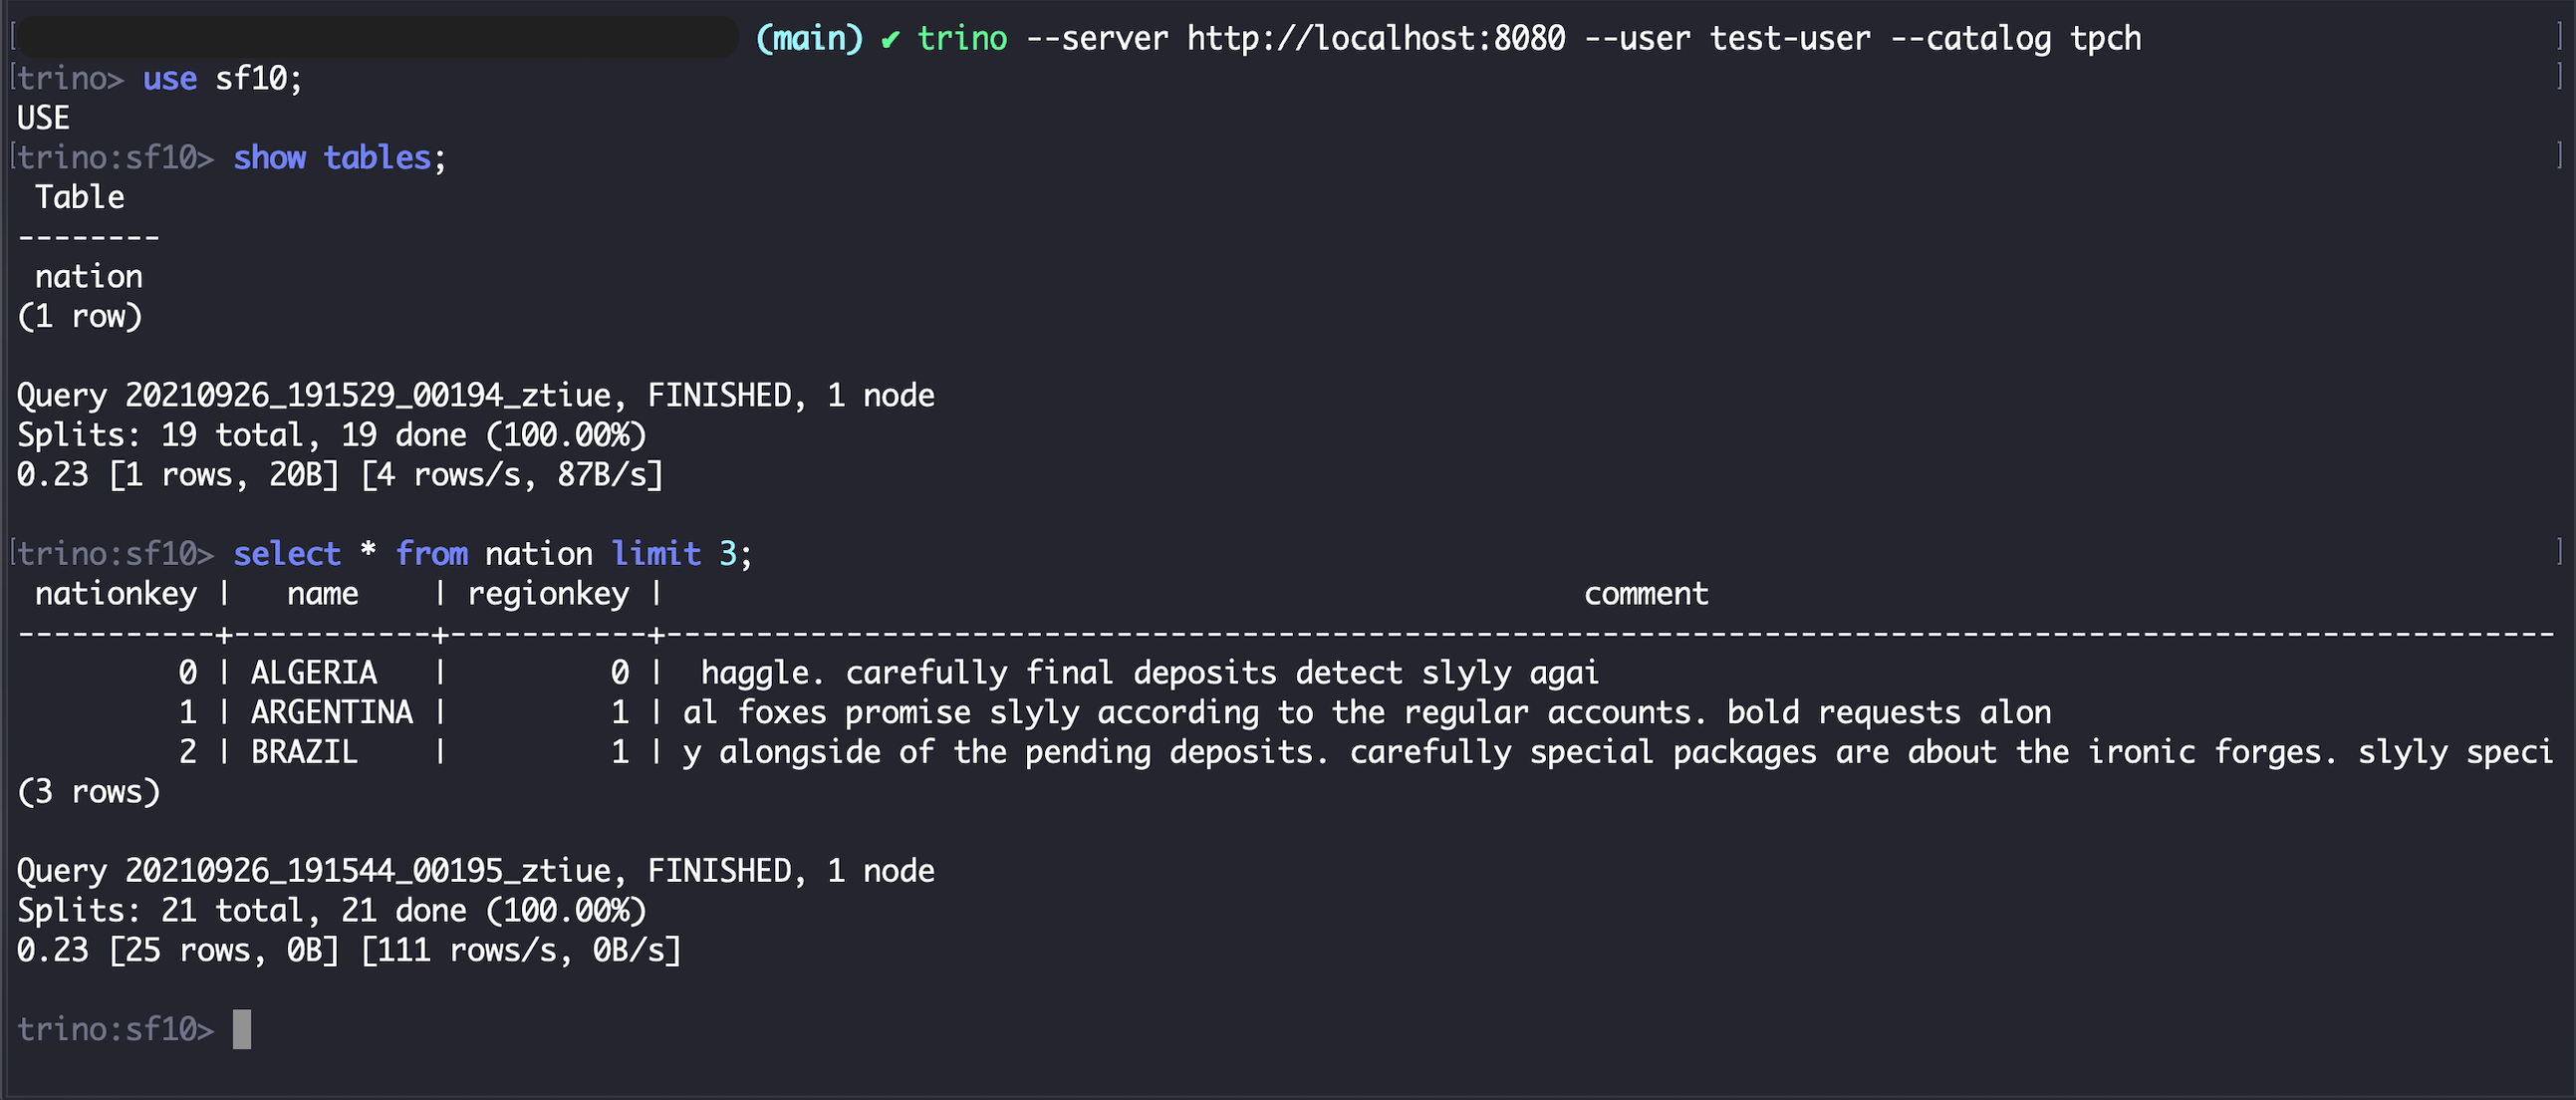The image size is (2576, 1100).
Task: Click the "(3 rows)" result count
Action: pos(89,792)
